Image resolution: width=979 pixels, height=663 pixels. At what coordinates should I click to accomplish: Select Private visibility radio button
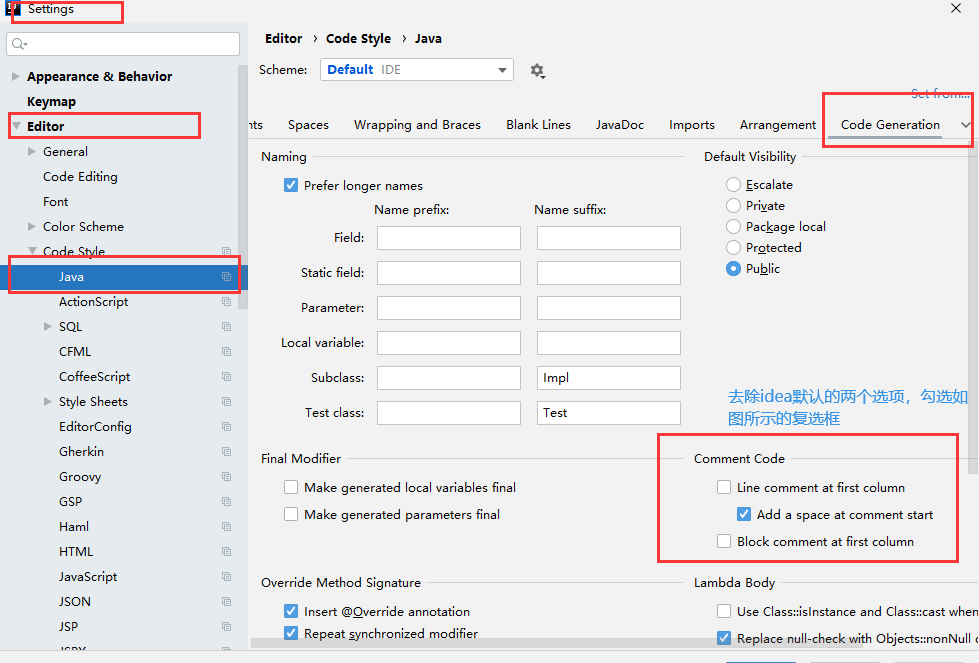click(x=734, y=205)
